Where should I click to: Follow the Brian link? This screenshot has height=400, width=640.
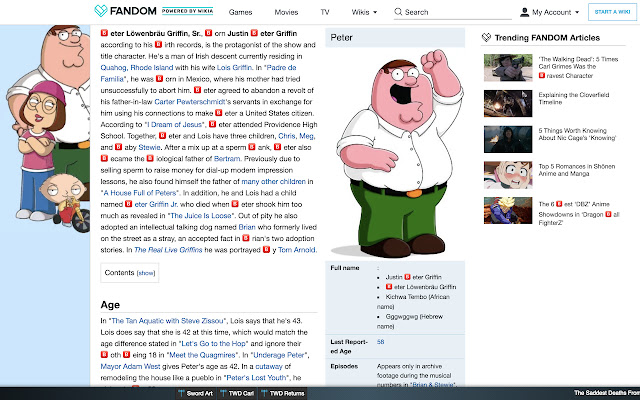tap(247, 227)
